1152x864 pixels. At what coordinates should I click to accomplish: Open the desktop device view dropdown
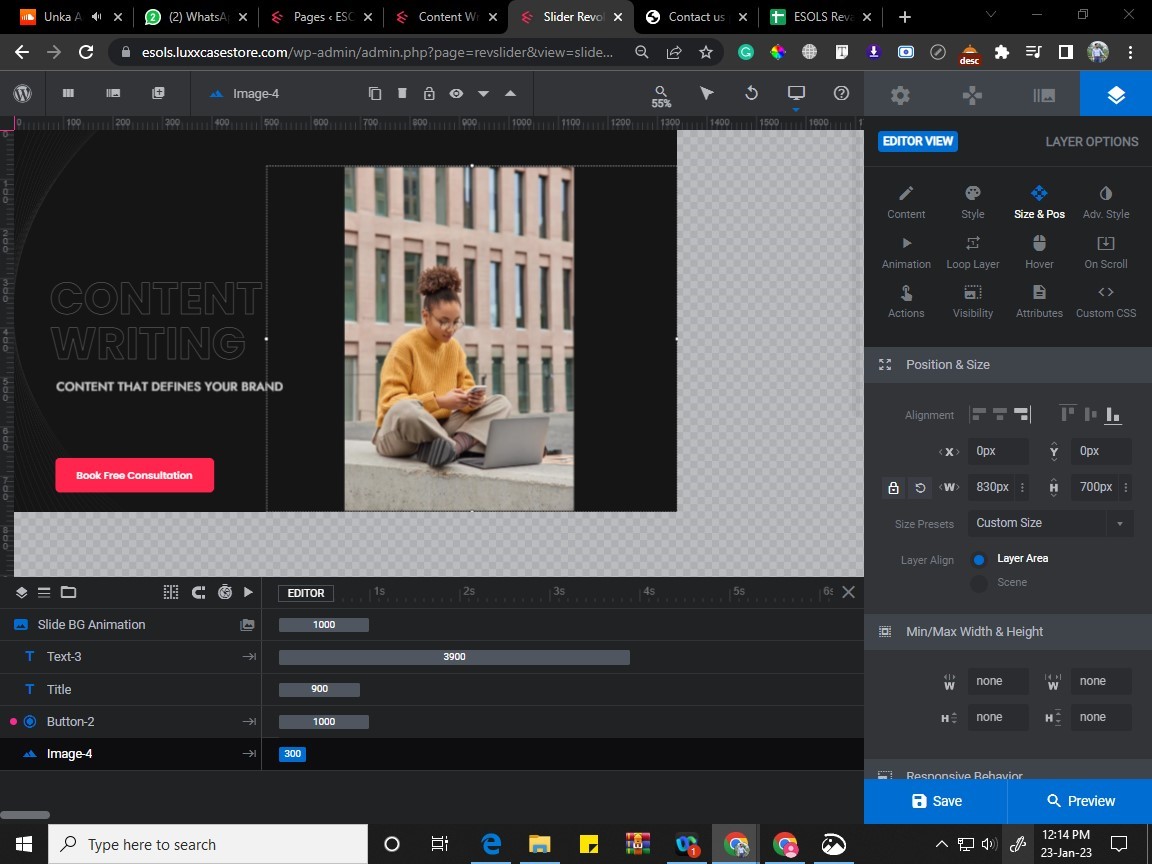pos(796,93)
